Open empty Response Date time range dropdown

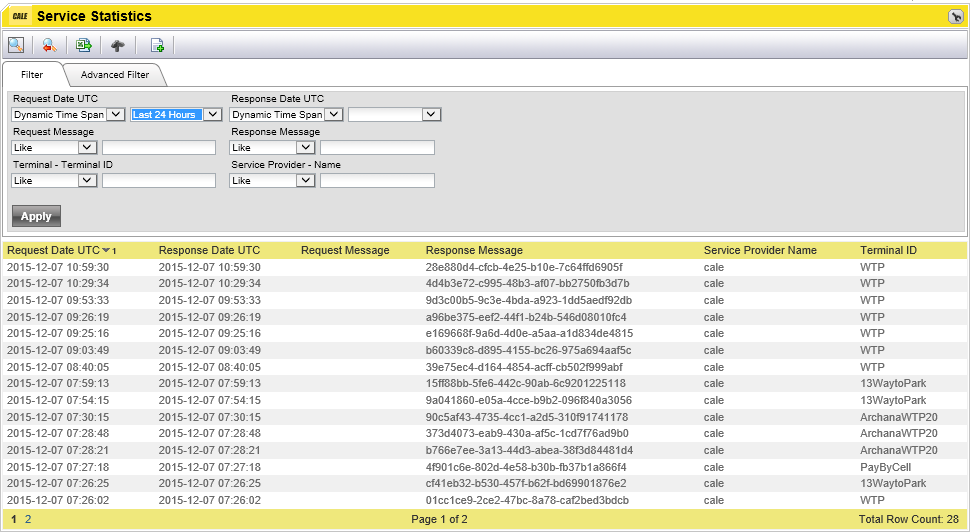coord(394,114)
